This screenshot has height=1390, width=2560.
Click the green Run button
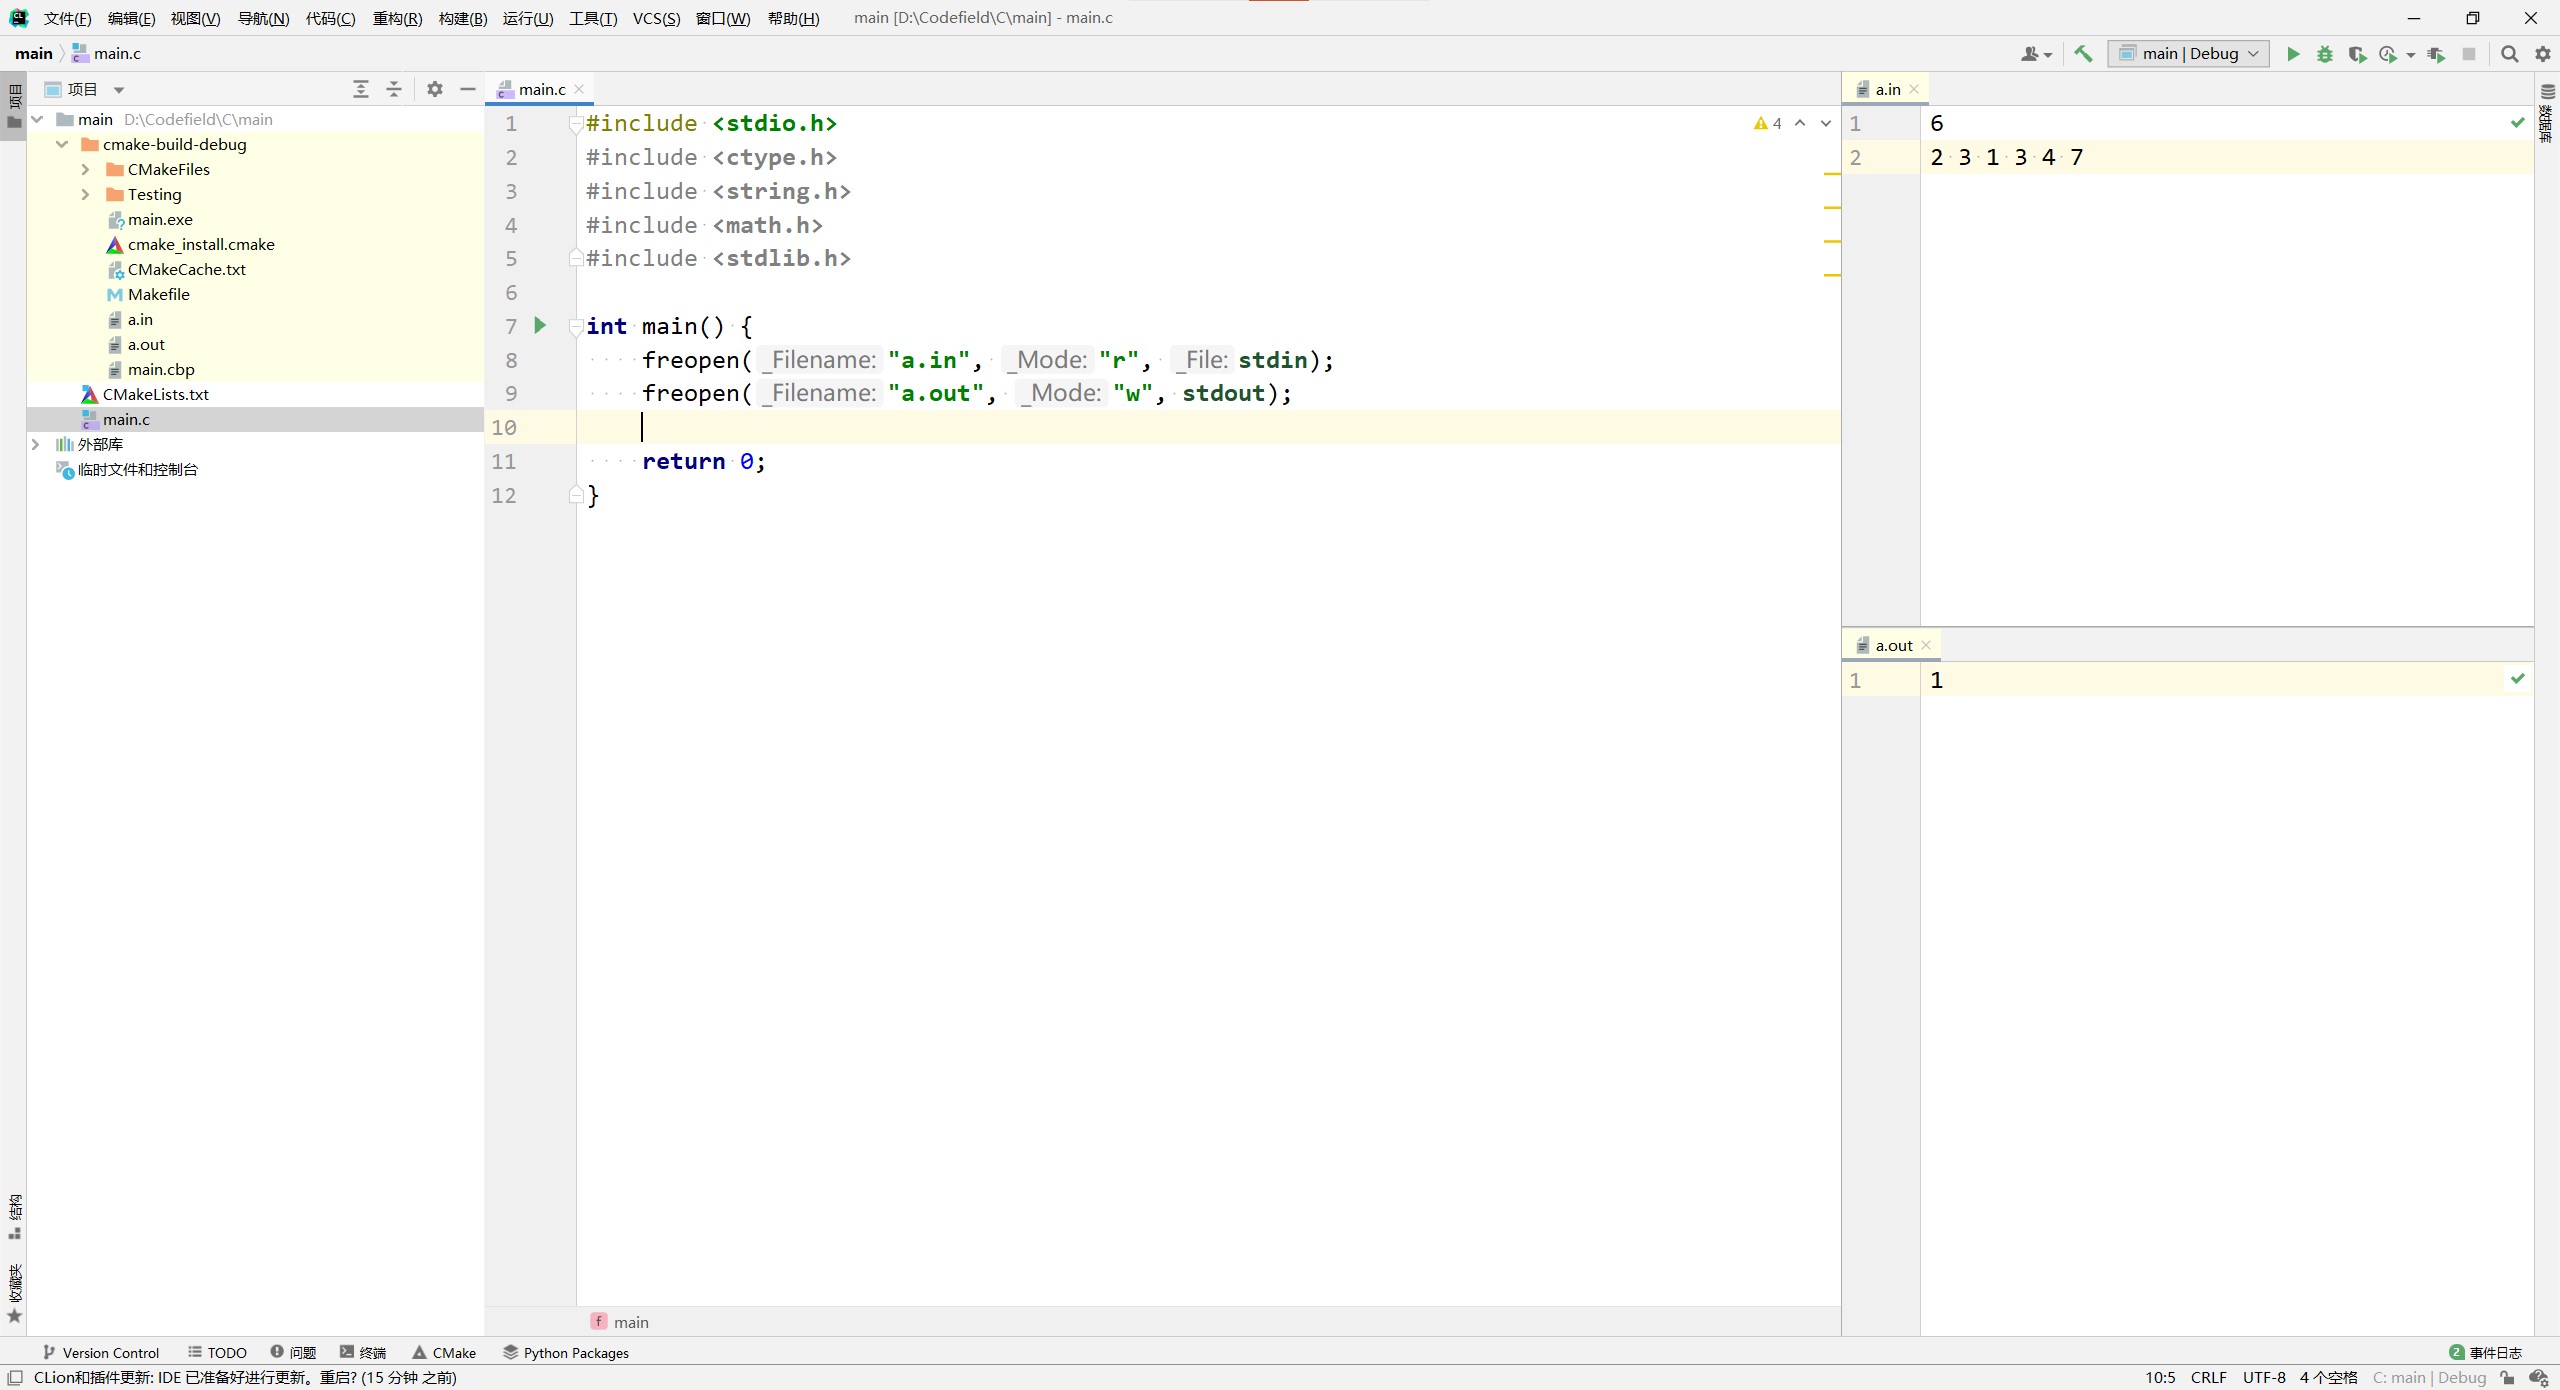coord(2293,54)
